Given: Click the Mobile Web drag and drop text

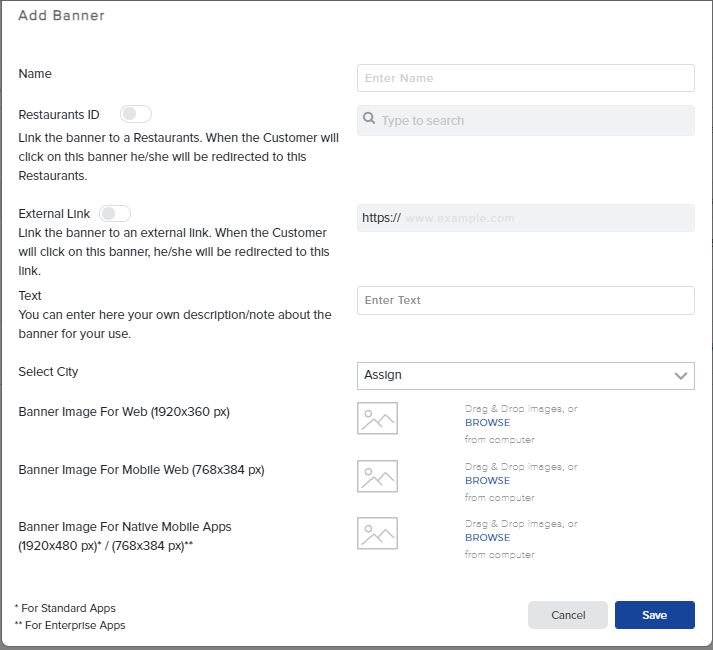Looking at the screenshot, I should (x=521, y=467).
